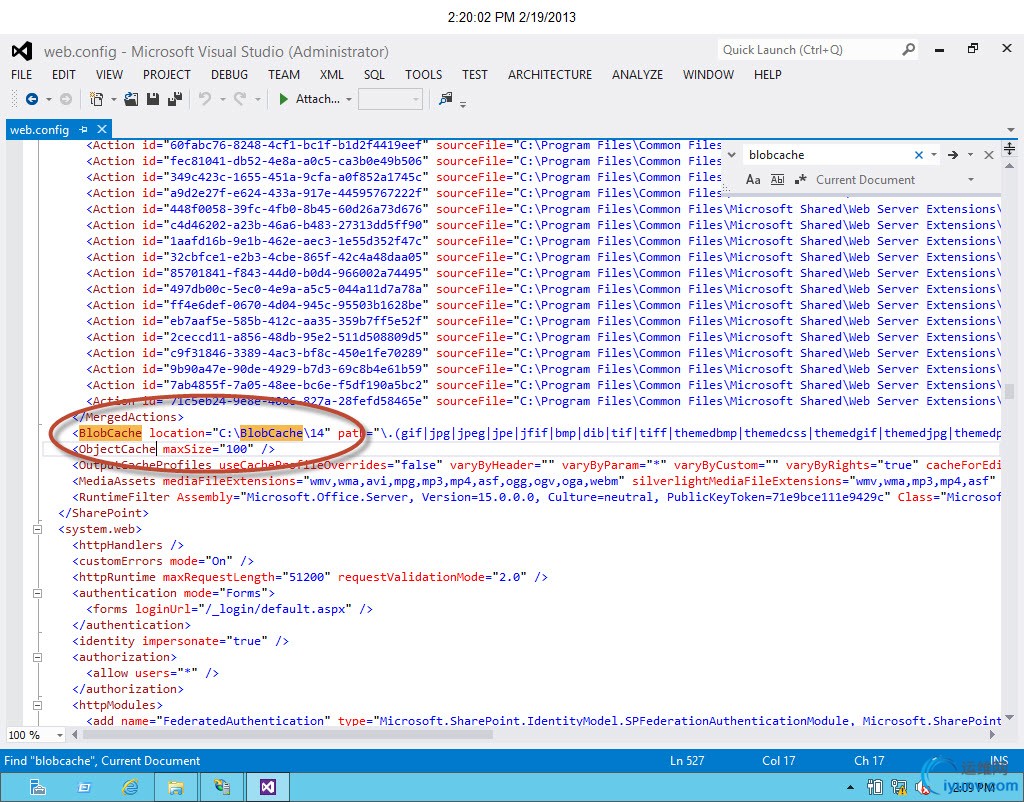Open the DEBUG menu

tap(229, 74)
